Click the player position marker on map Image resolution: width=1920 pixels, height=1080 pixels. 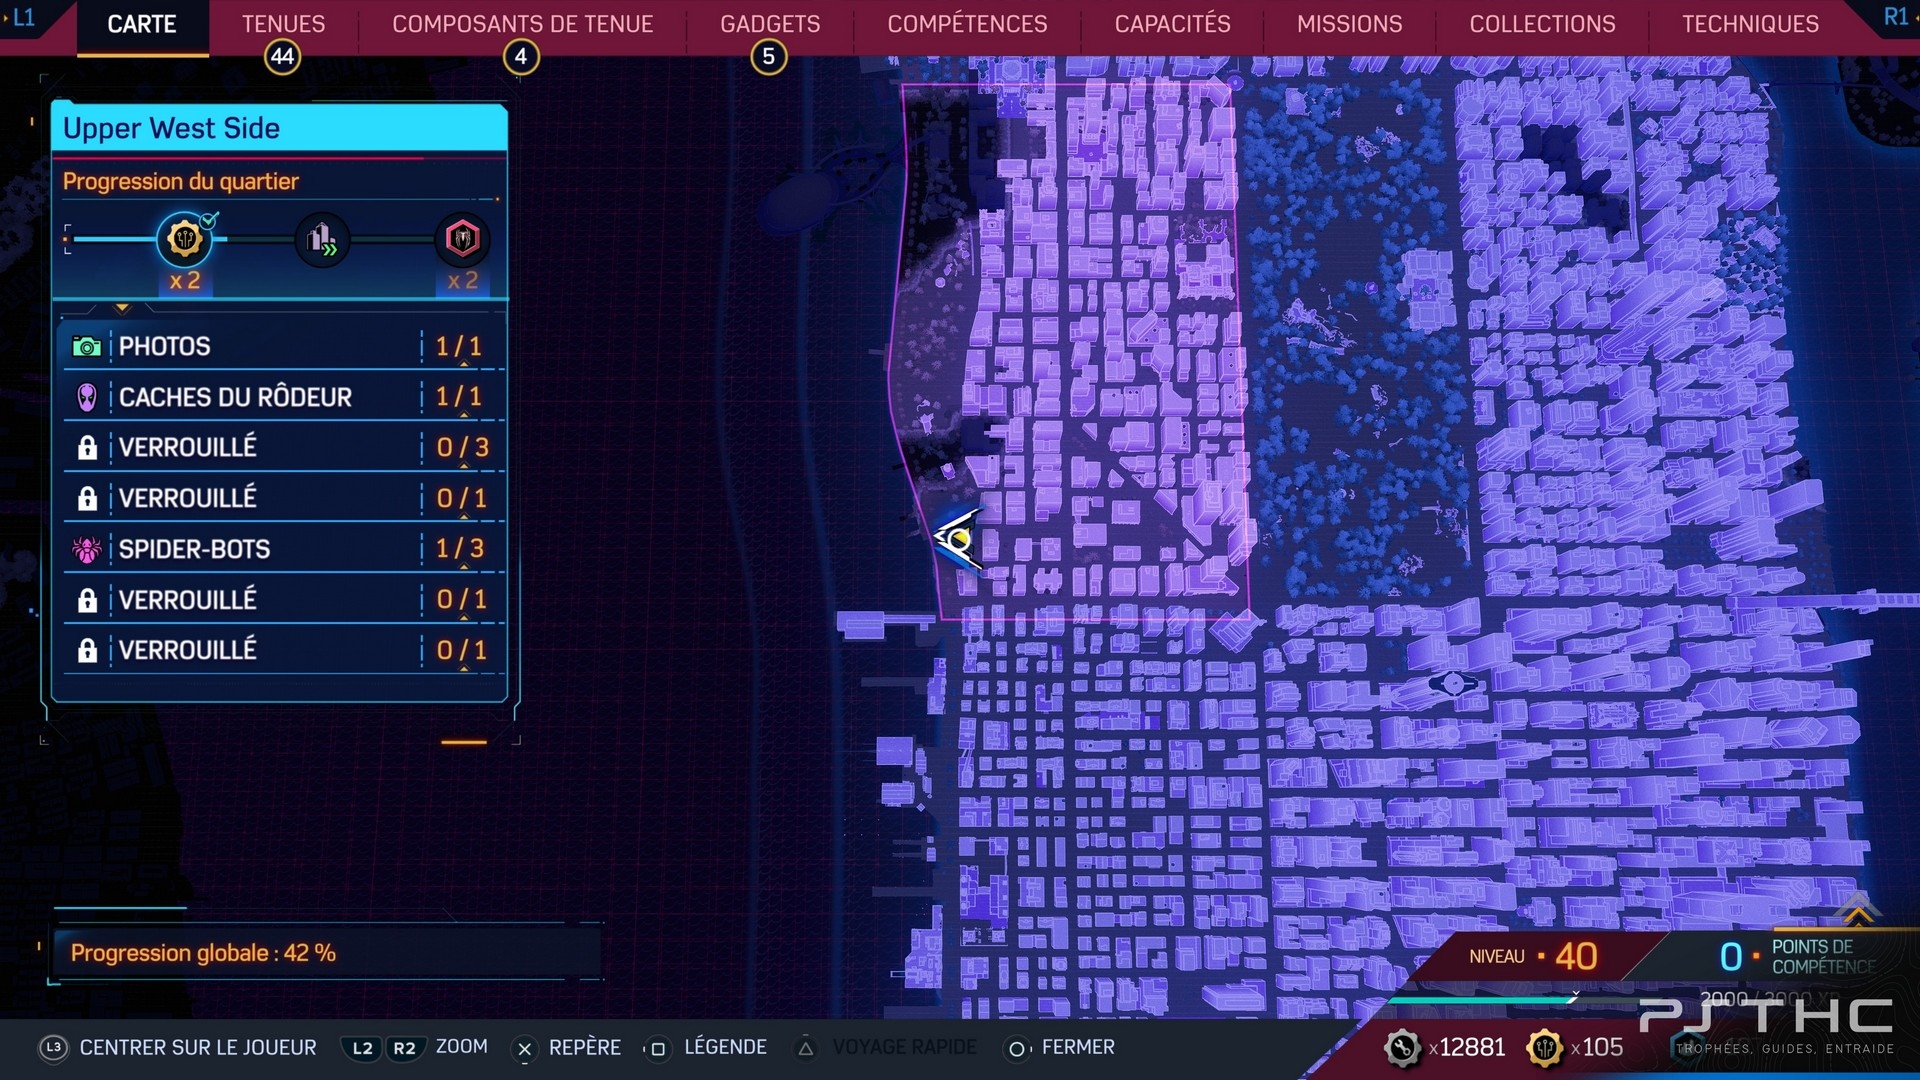coord(957,540)
